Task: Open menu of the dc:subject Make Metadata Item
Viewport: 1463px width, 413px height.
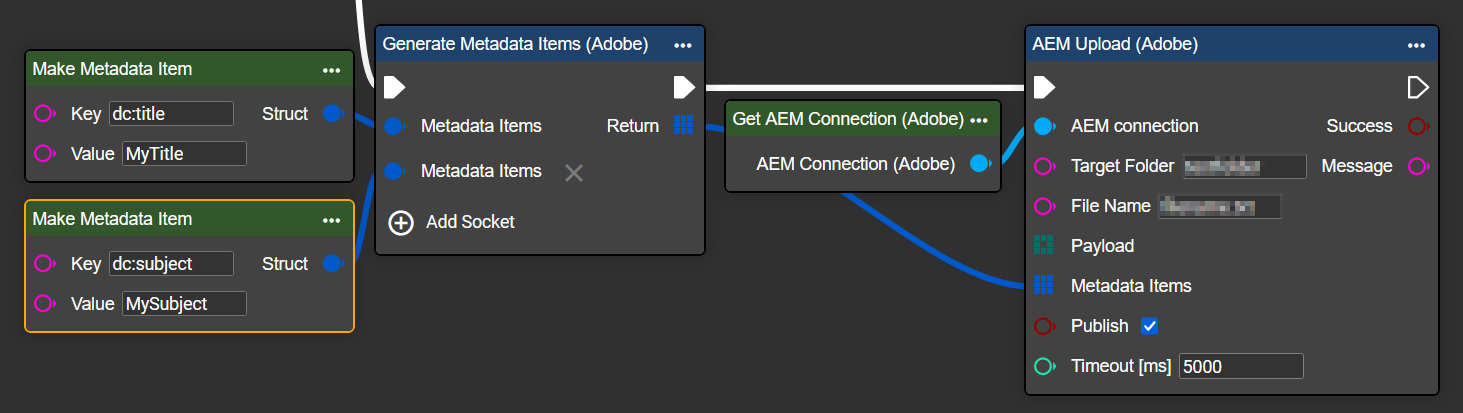Action: pos(332,220)
